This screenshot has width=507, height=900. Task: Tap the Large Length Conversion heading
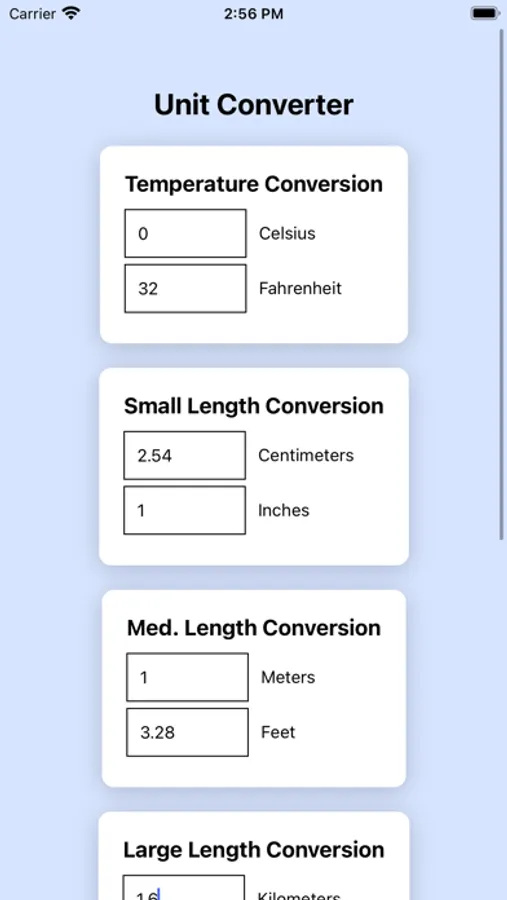(254, 849)
